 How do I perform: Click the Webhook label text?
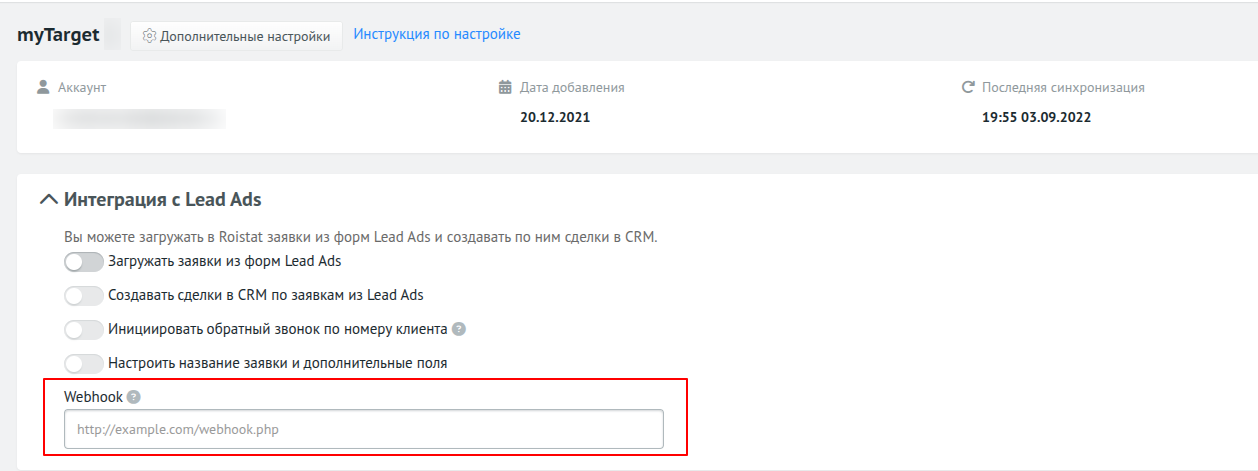click(93, 397)
